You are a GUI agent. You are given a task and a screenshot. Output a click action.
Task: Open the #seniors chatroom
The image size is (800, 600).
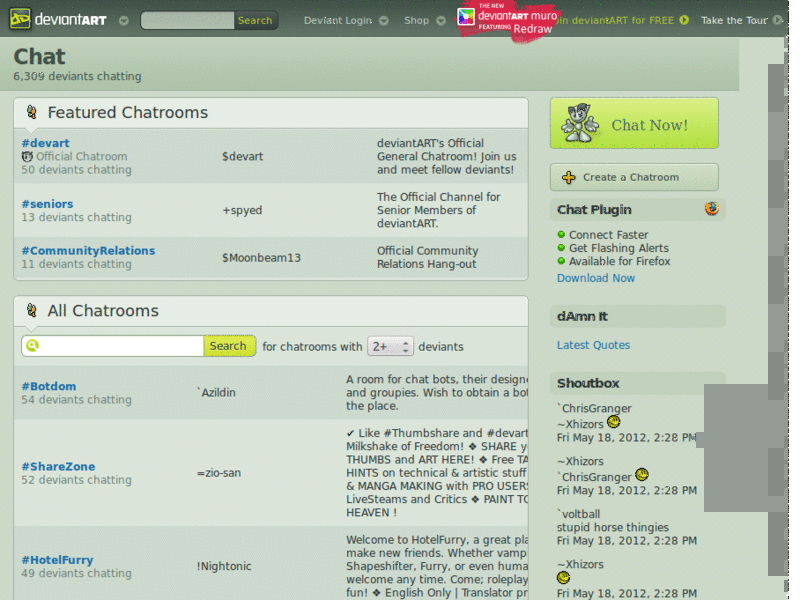[47, 204]
